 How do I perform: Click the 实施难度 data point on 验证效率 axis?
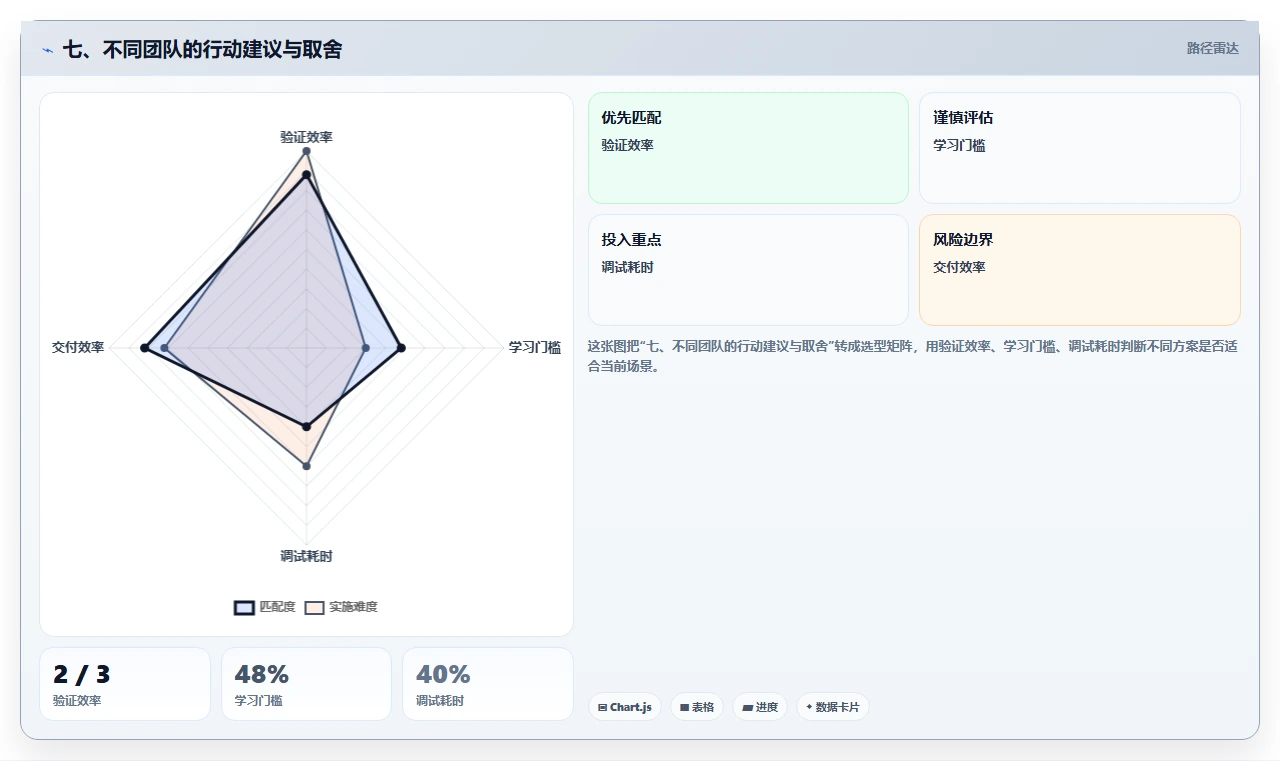(x=307, y=151)
